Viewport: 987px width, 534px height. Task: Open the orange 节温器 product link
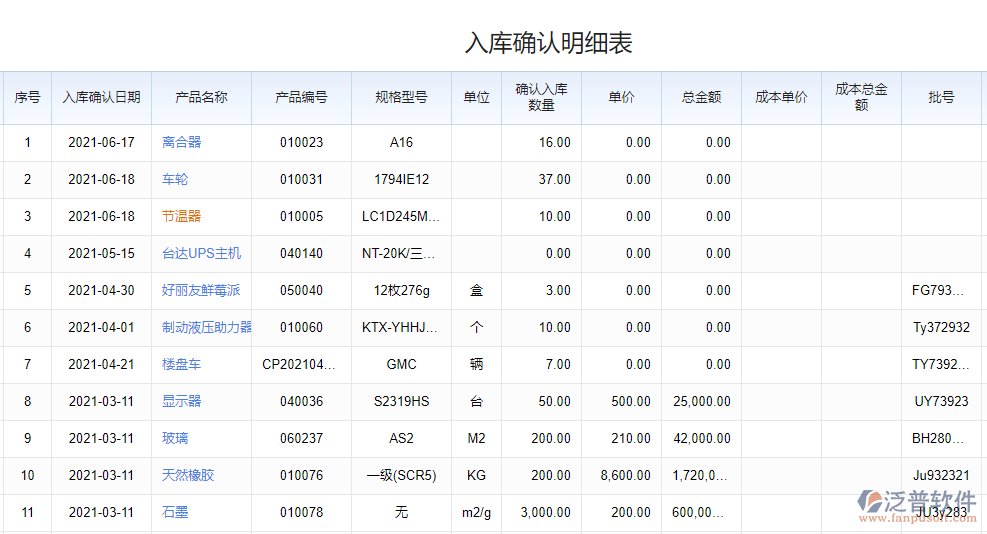(181, 216)
